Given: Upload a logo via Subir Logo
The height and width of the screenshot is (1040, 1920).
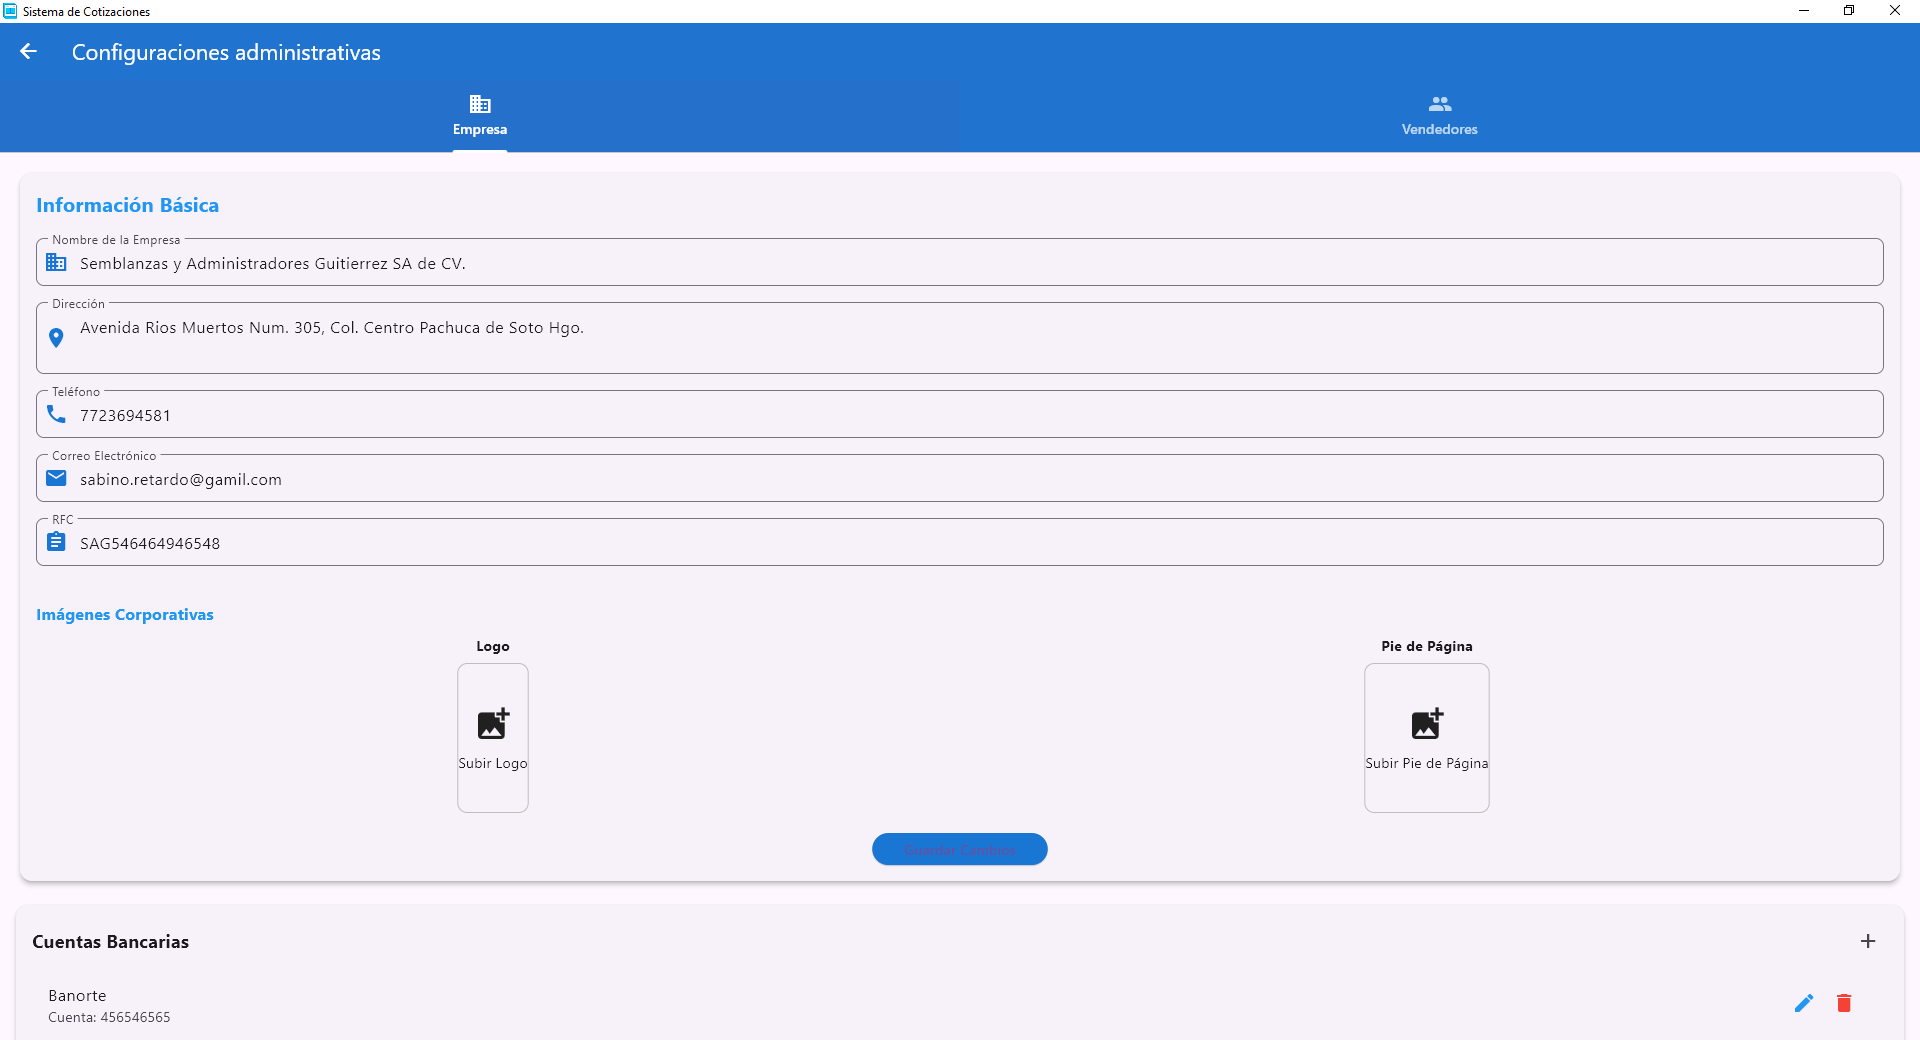Looking at the screenshot, I should click(x=493, y=738).
